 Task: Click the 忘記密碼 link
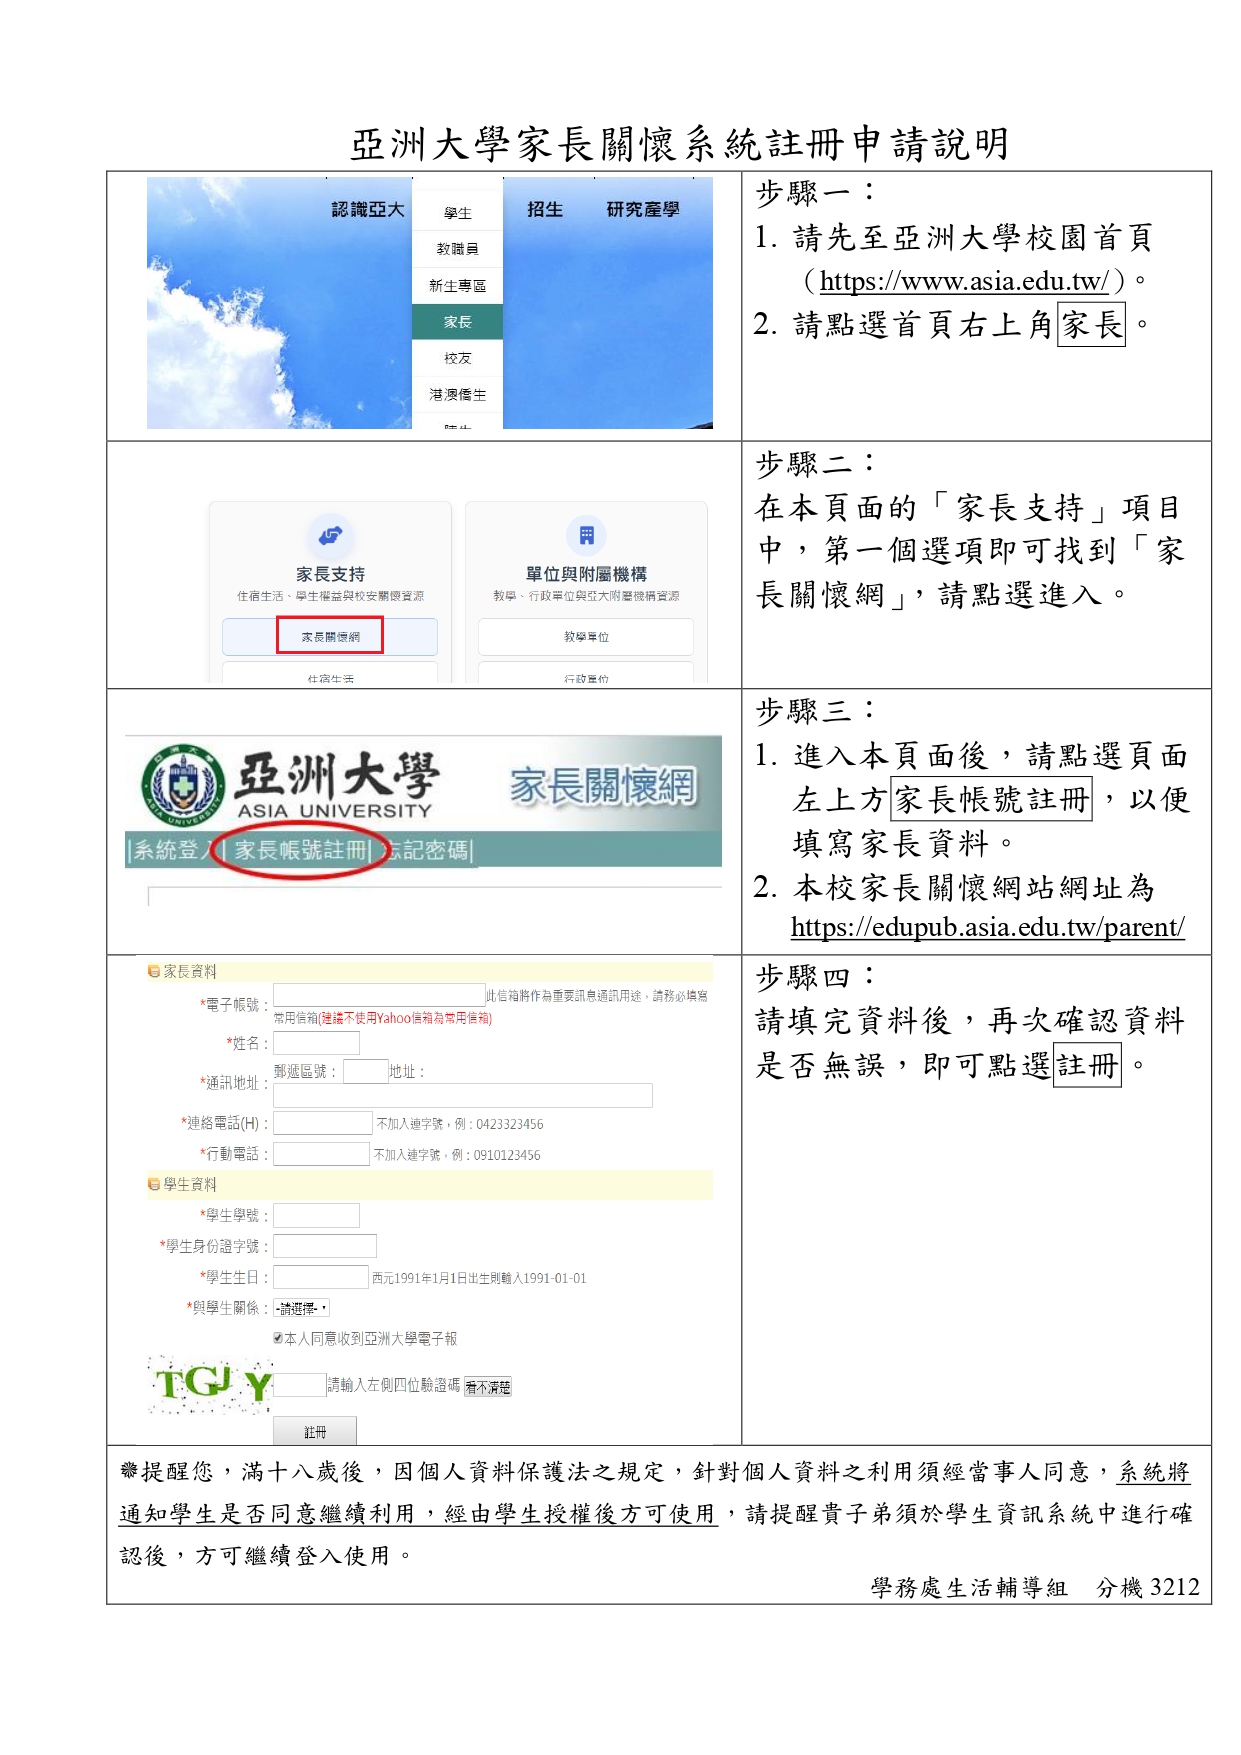point(428,850)
